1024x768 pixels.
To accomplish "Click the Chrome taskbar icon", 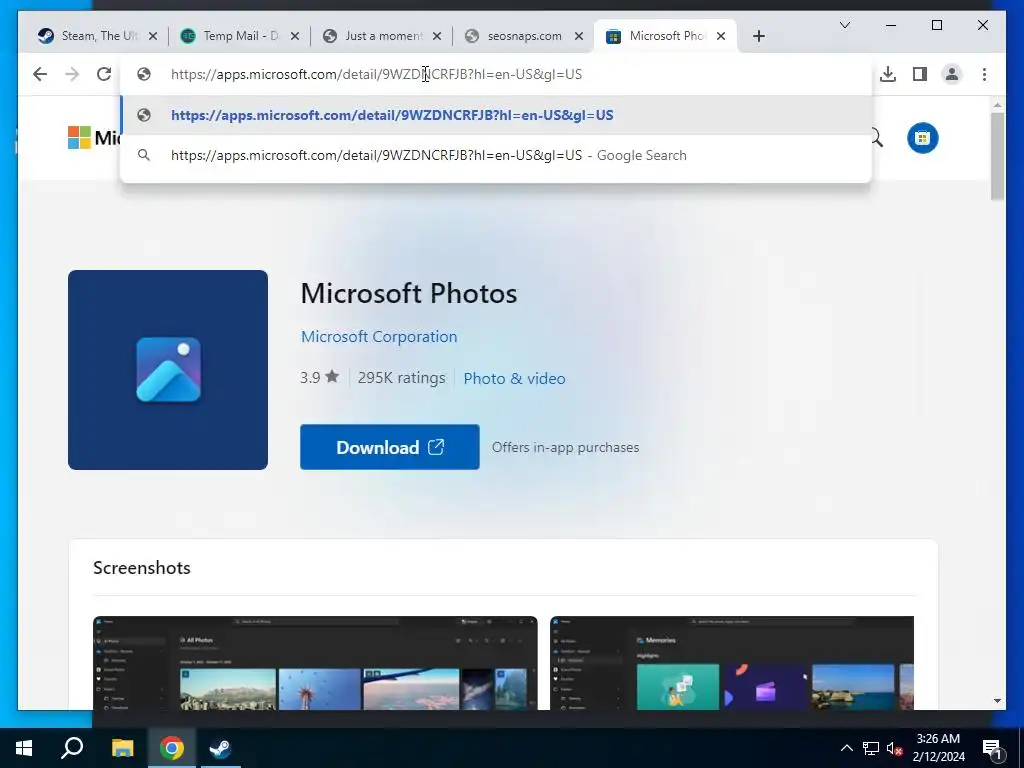I will (172, 748).
